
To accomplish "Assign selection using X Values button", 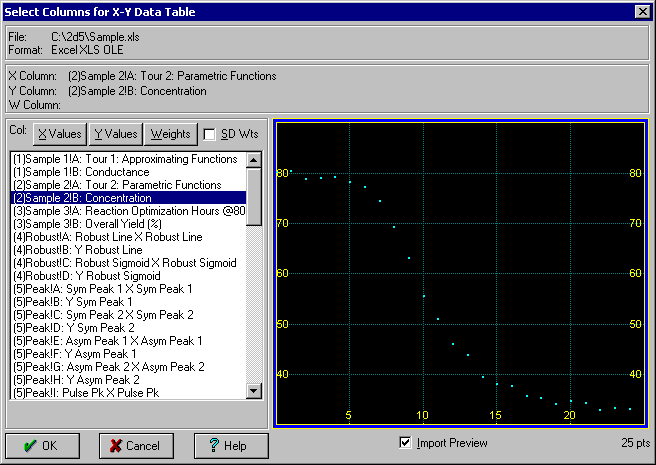I will pyautogui.click(x=59, y=134).
